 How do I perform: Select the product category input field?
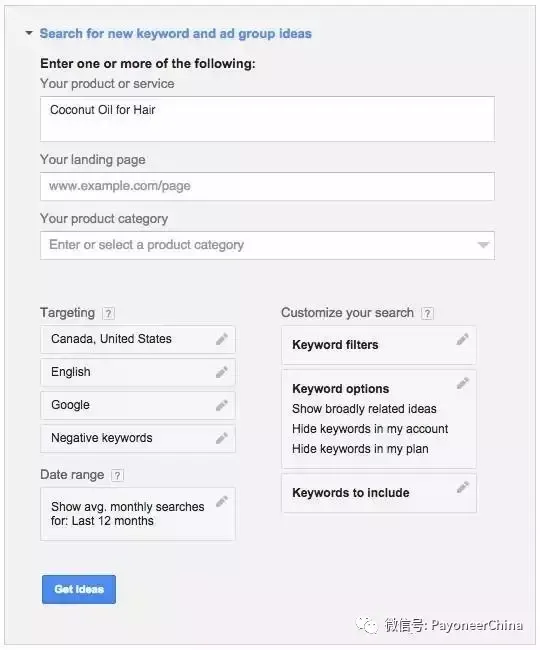click(x=267, y=245)
